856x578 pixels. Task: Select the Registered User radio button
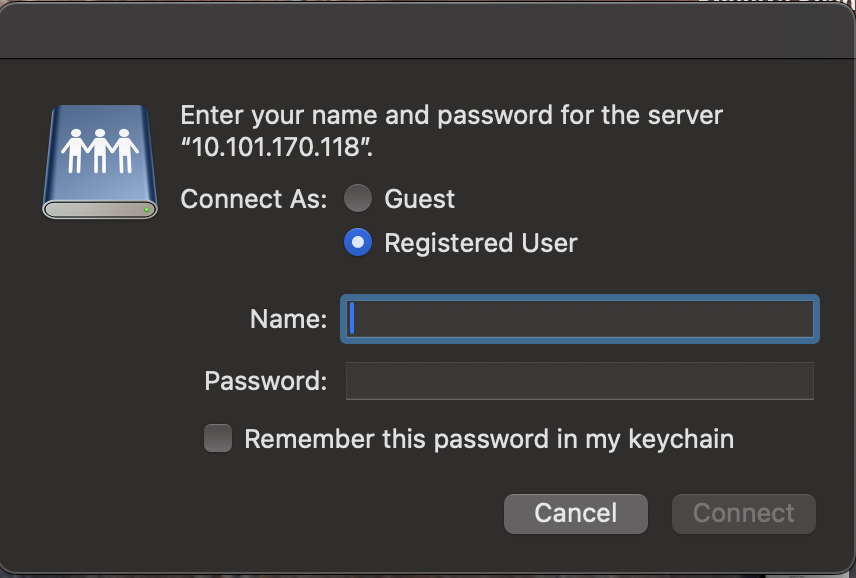(x=358, y=242)
